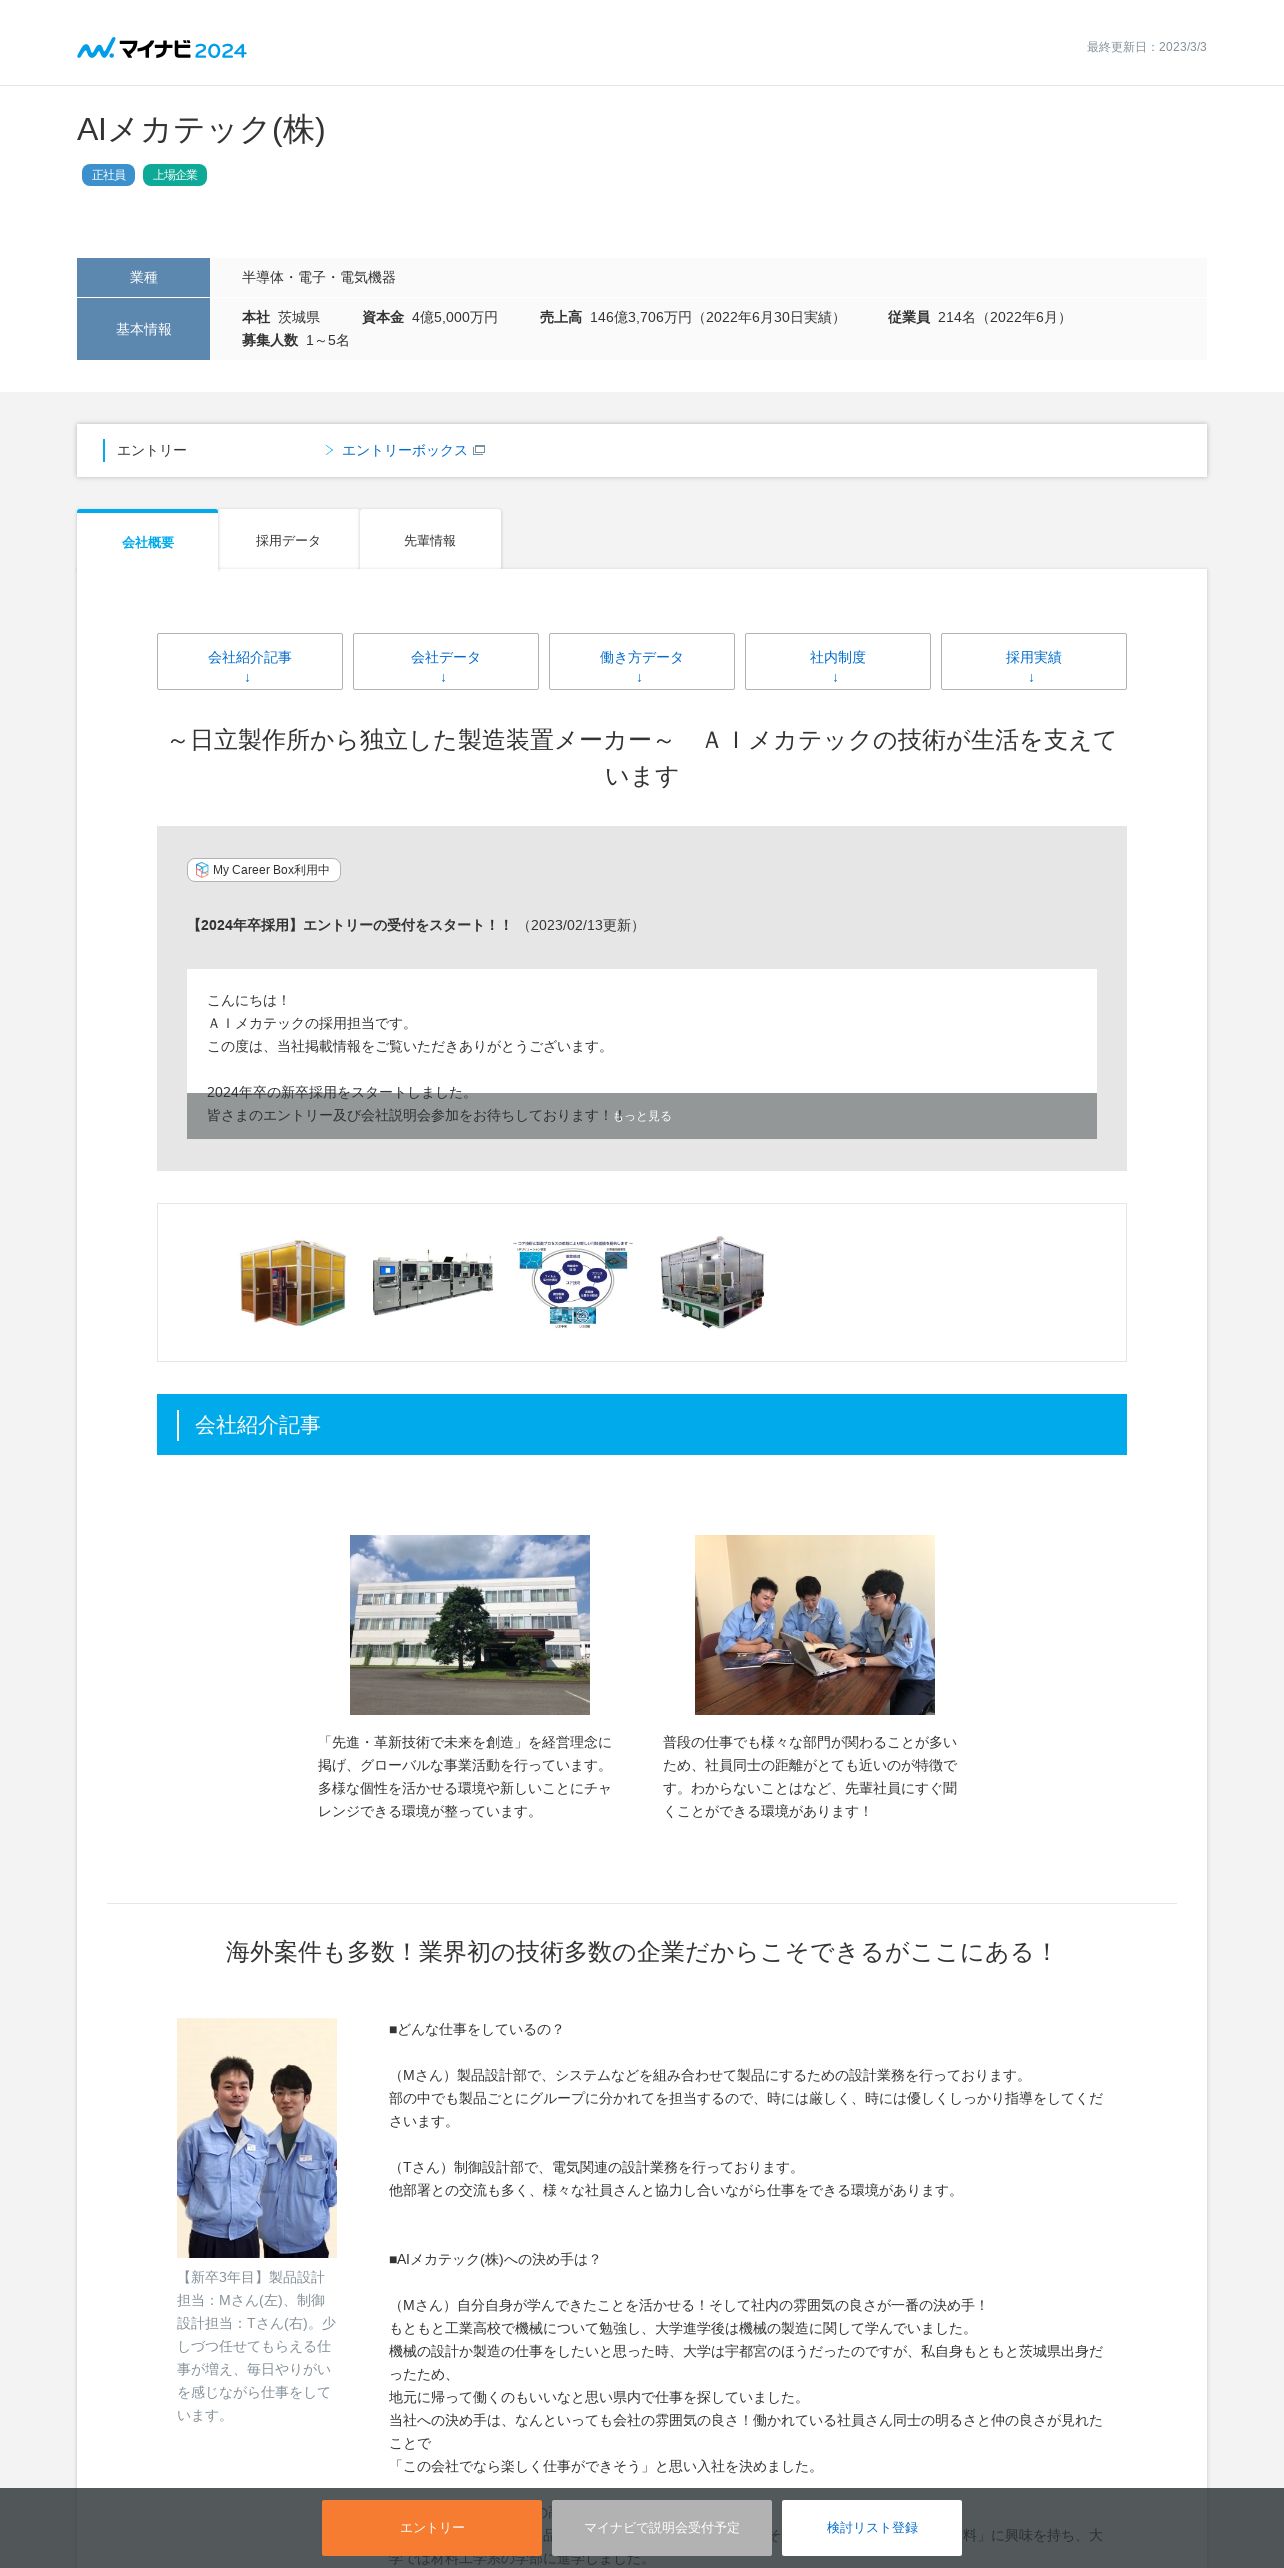Click the 正社員 badge

click(108, 175)
